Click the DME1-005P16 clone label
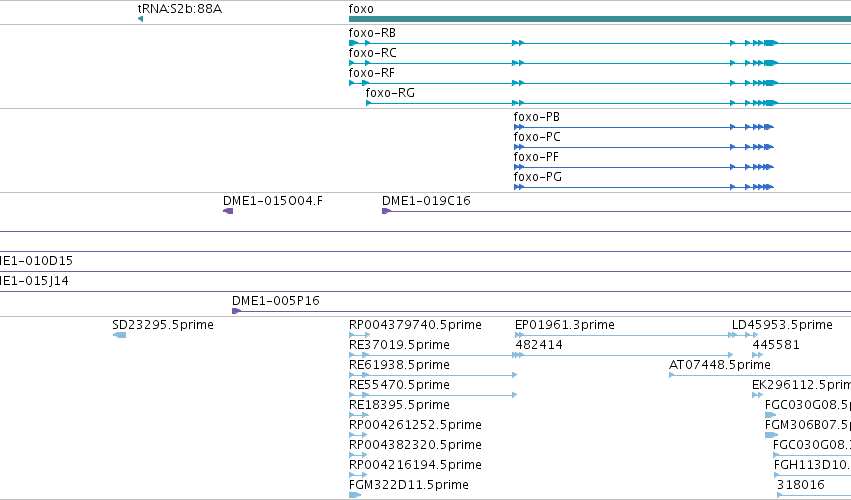The image size is (851, 500). 276,301
